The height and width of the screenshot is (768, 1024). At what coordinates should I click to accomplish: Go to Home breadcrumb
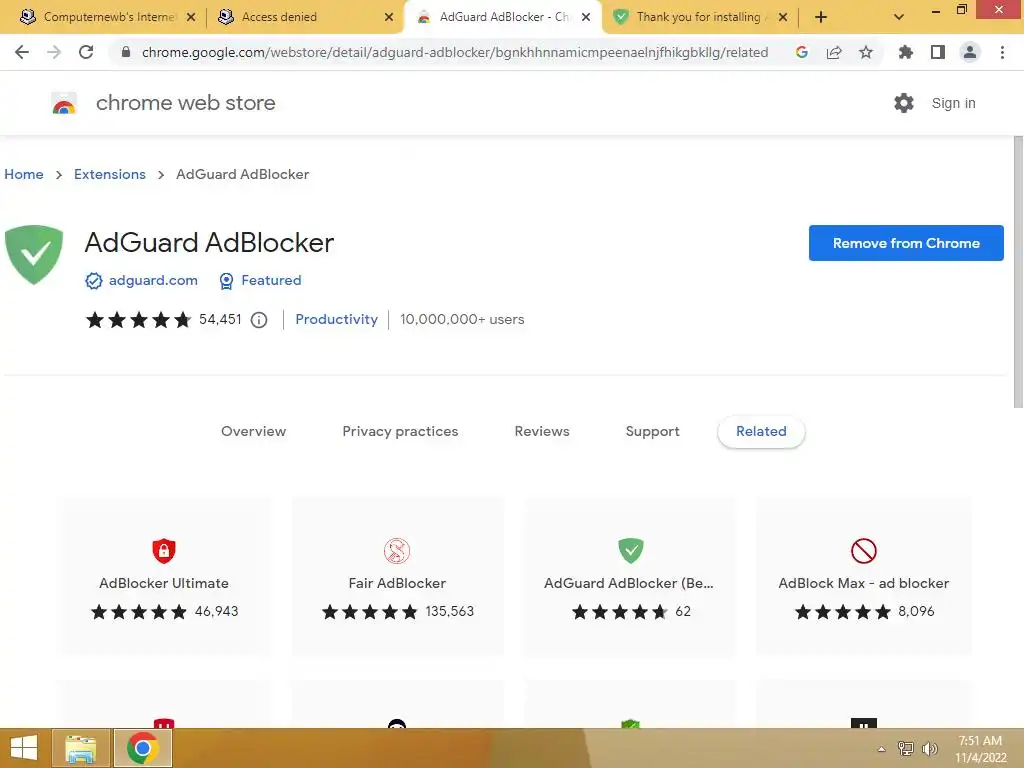24,174
